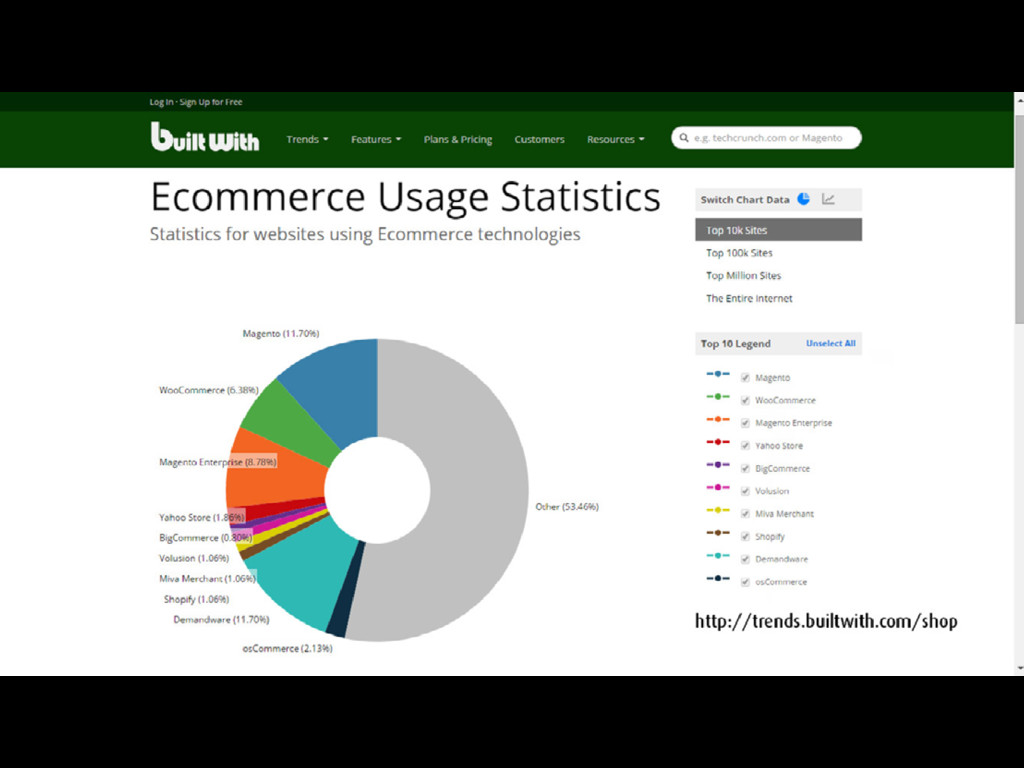This screenshot has width=1024, height=768.
Task: Switch chart to line graph view icon
Action: (x=829, y=199)
